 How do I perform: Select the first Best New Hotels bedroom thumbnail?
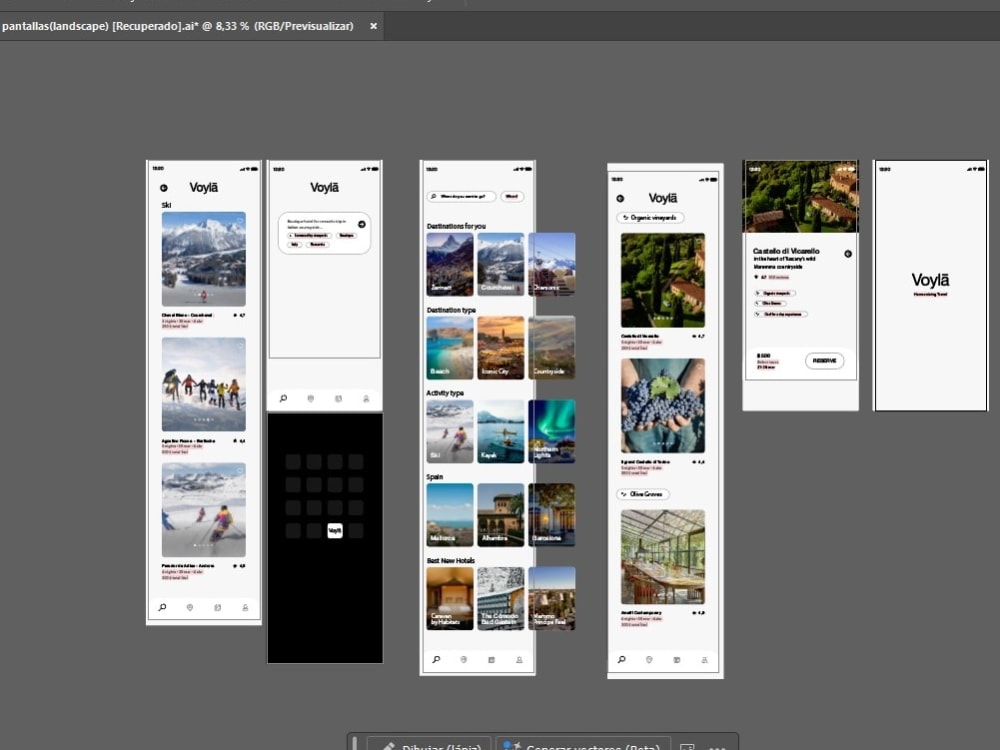click(x=450, y=598)
